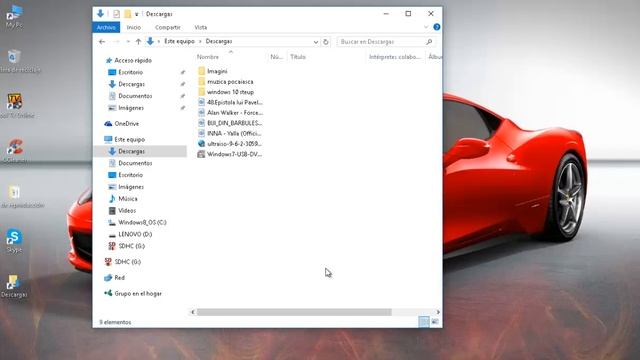Switch to large icons view layout

tap(435, 322)
